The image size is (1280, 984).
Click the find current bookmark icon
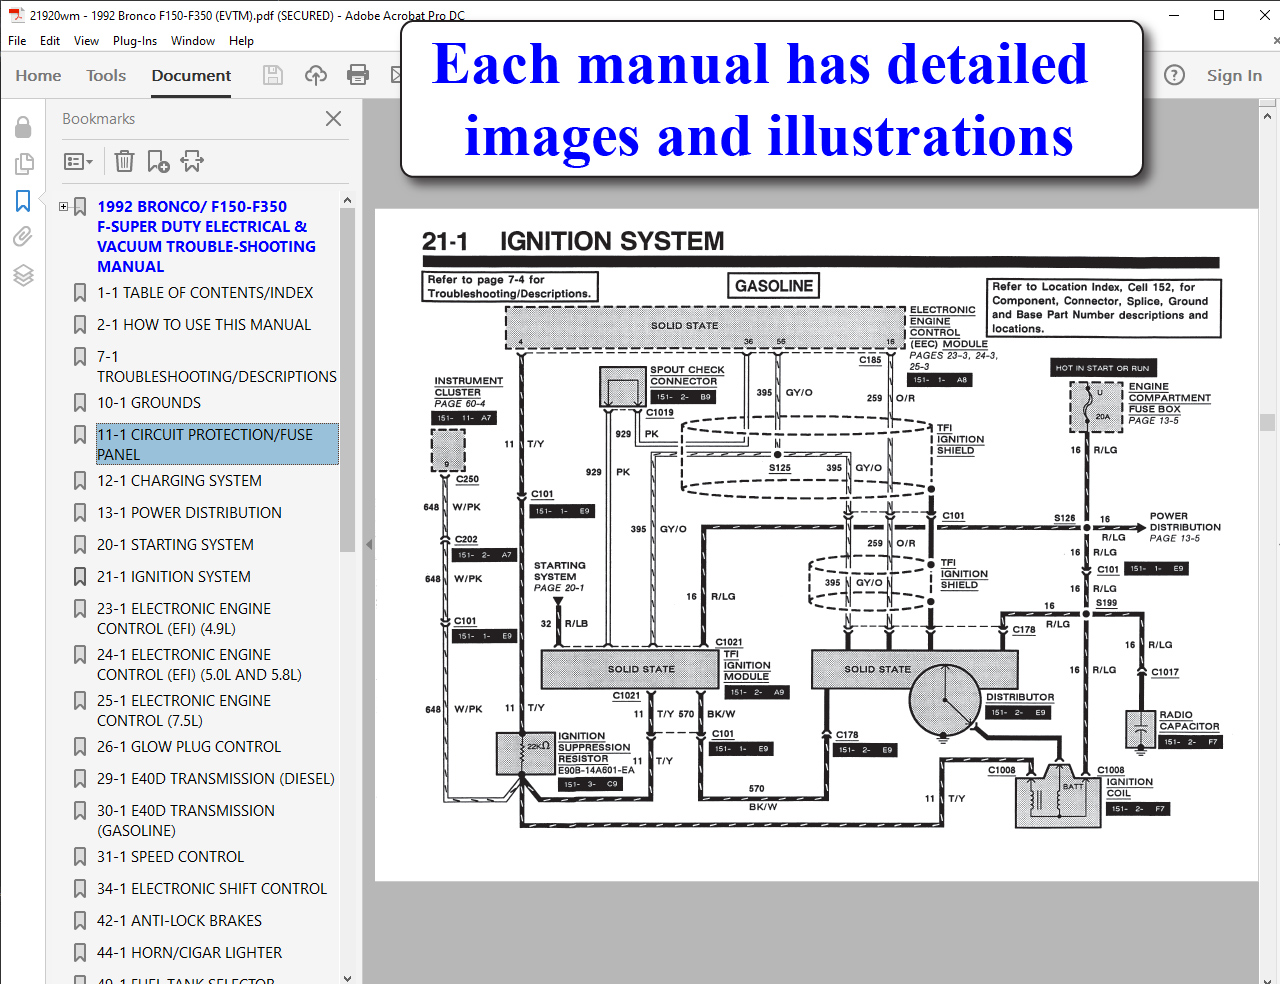pyautogui.click(x=192, y=161)
